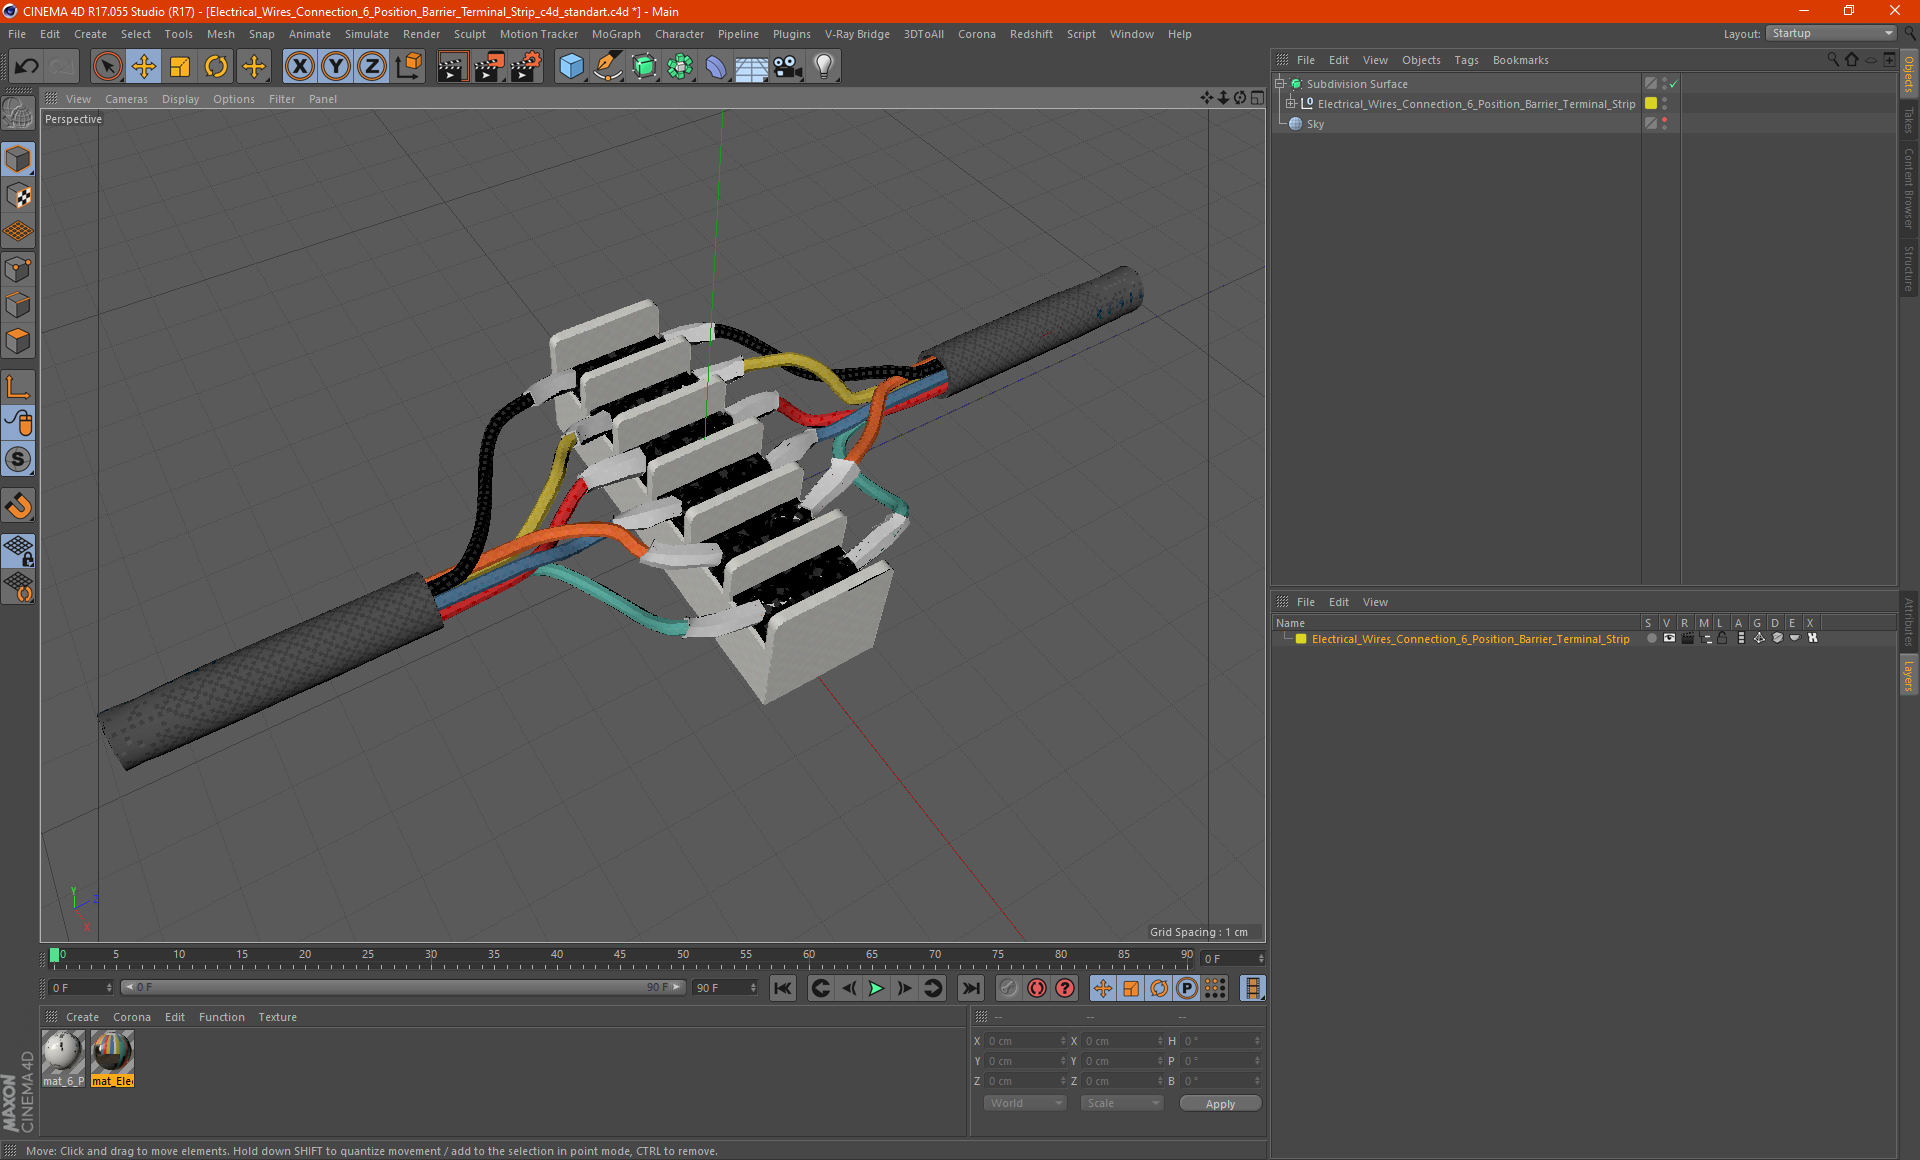
Task: Select the Rotate tool
Action: tap(216, 67)
